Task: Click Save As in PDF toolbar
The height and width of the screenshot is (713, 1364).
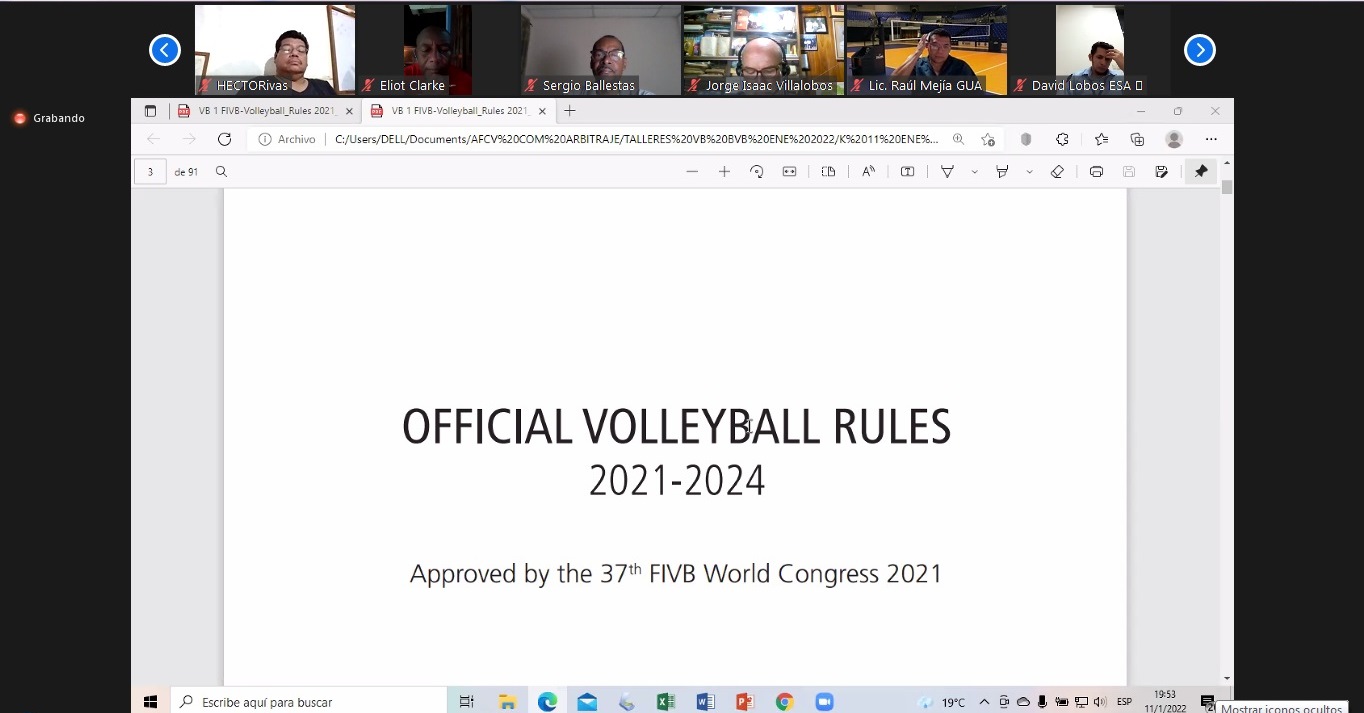Action: (x=1161, y=172)
